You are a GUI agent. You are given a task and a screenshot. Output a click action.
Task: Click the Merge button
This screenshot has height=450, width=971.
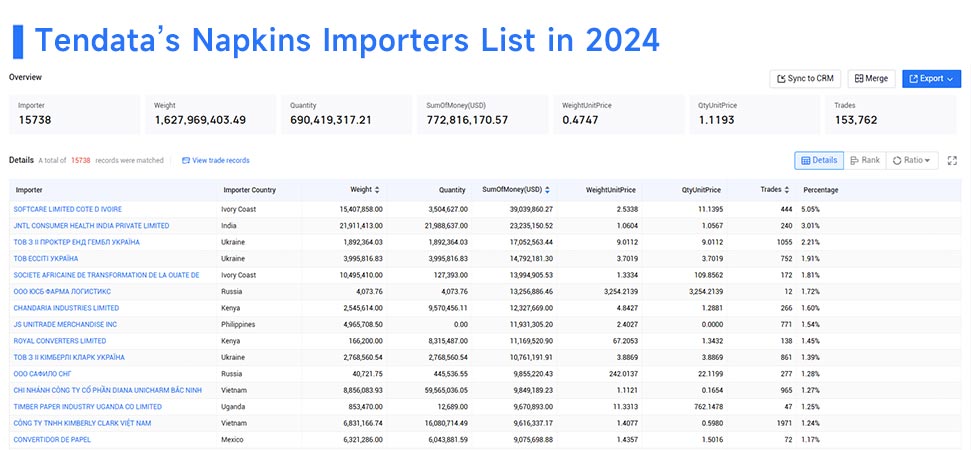click(x=871, y=79)
